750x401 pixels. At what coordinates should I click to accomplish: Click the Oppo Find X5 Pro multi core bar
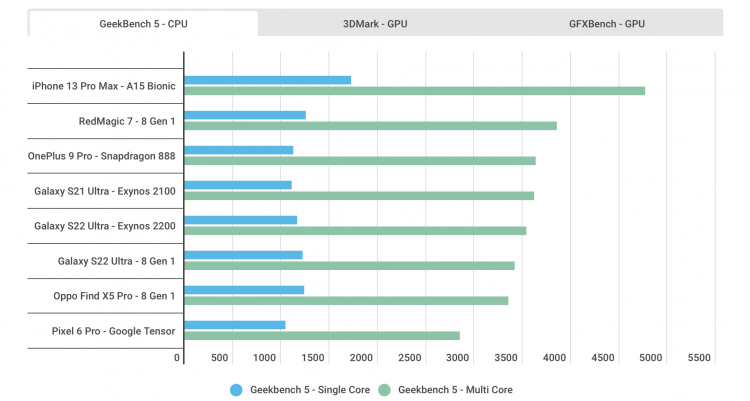(346, 301)
